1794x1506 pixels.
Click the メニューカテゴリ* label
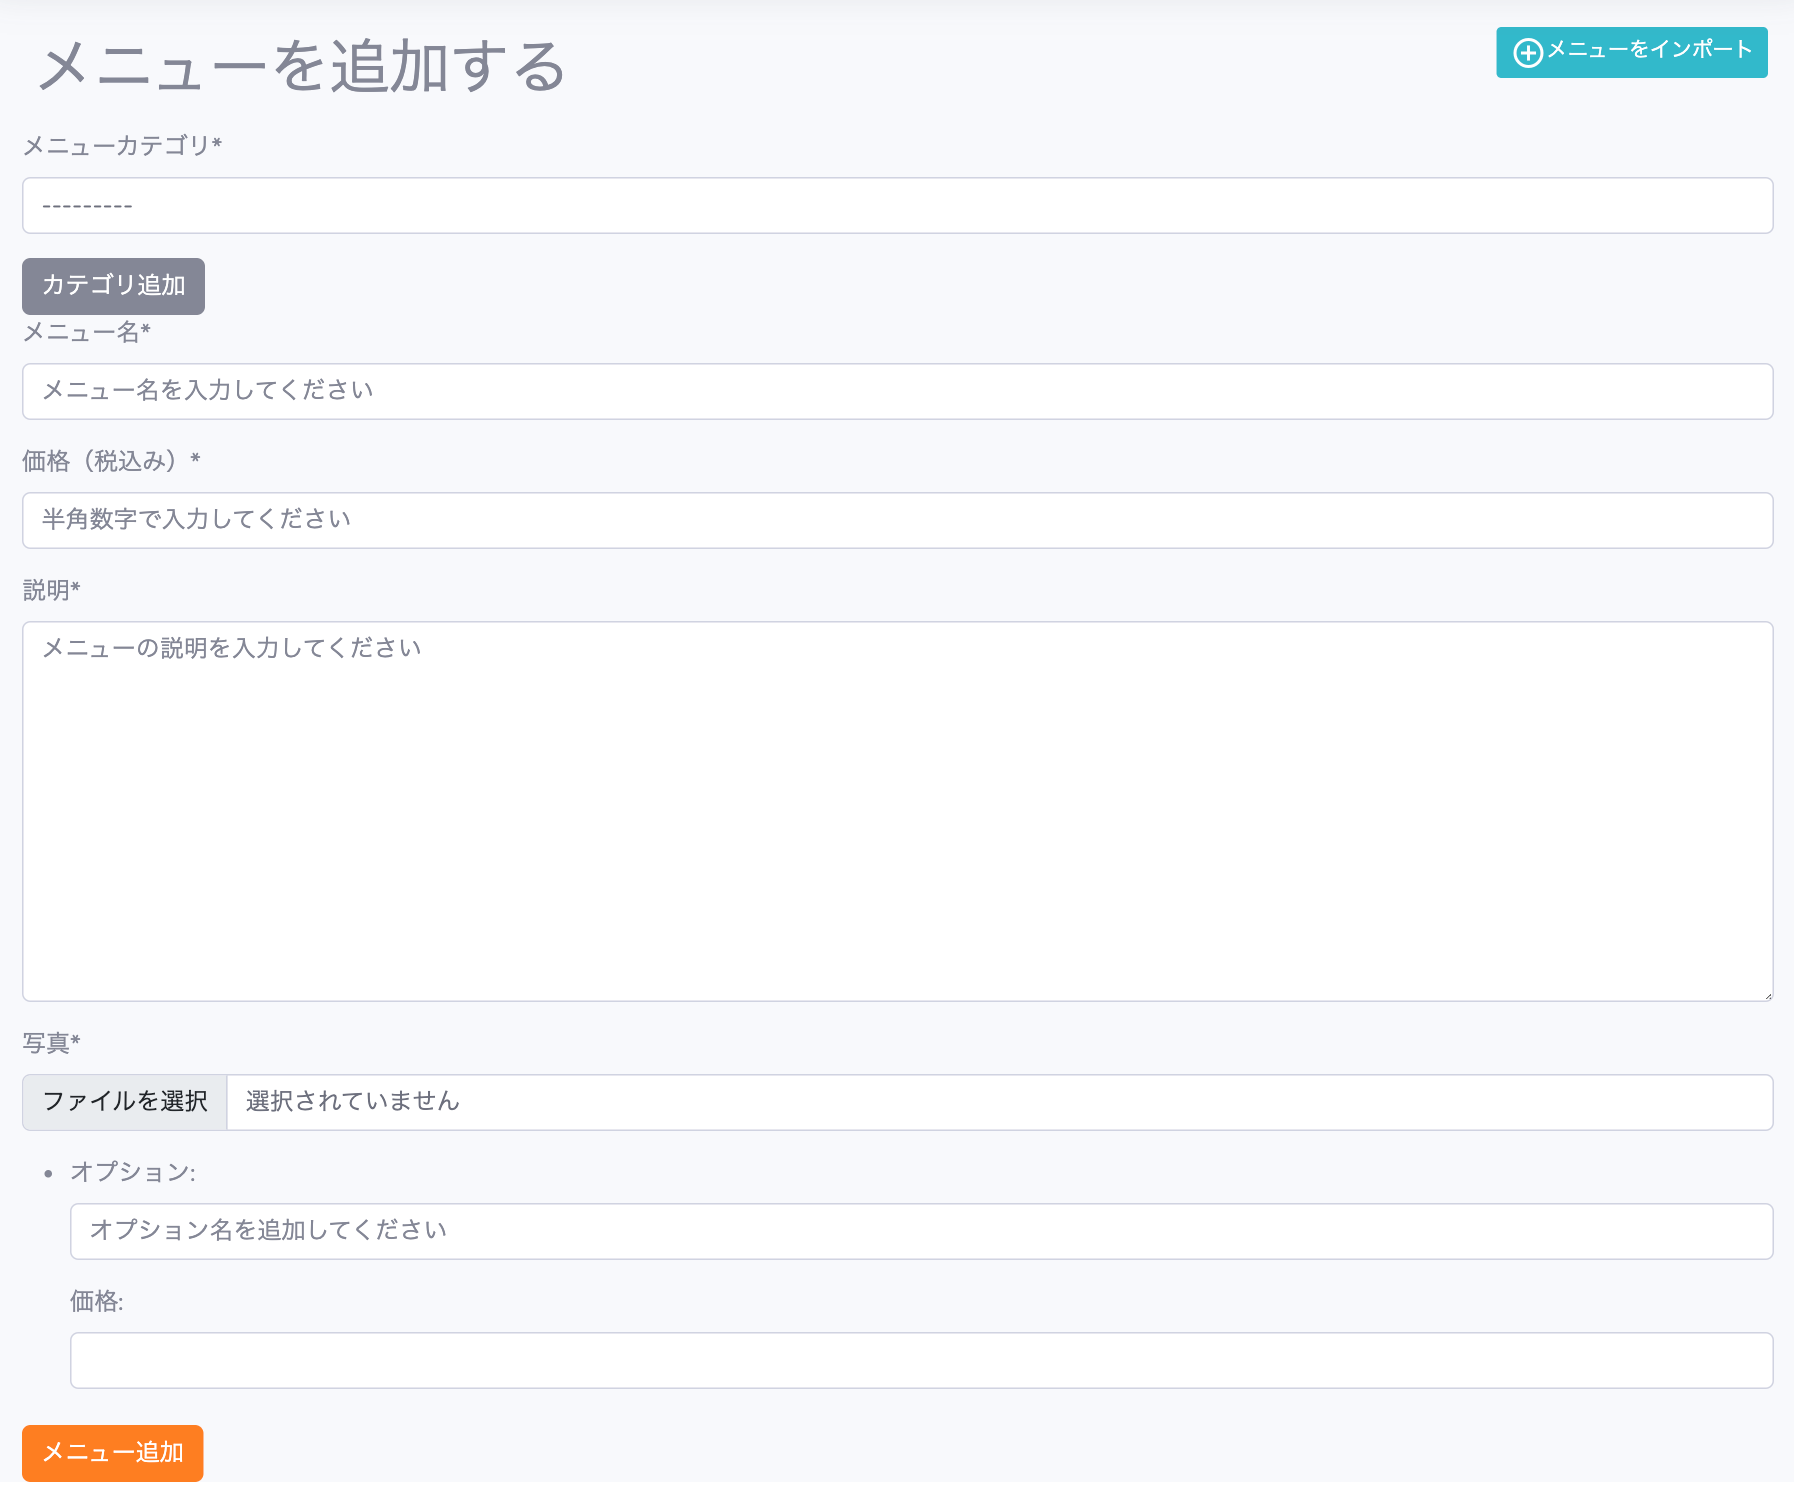(x=122, y=146)
